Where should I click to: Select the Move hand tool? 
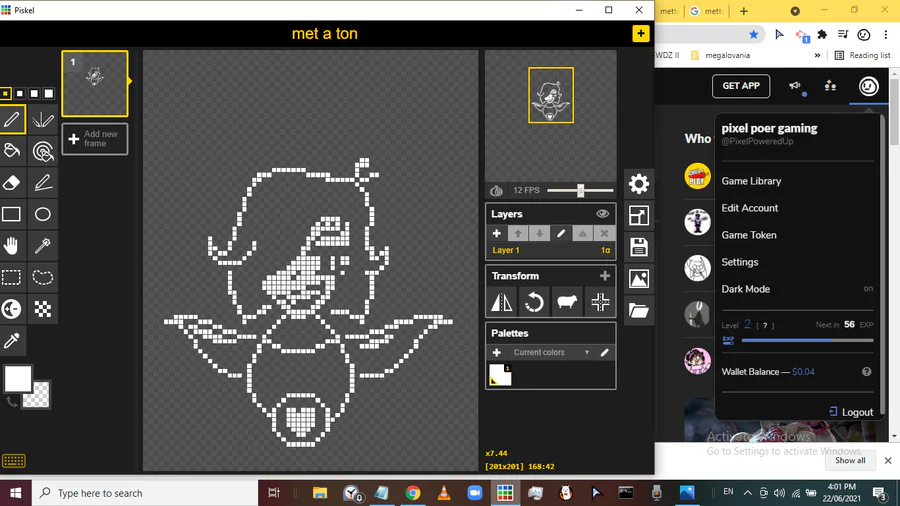[11, 246]
